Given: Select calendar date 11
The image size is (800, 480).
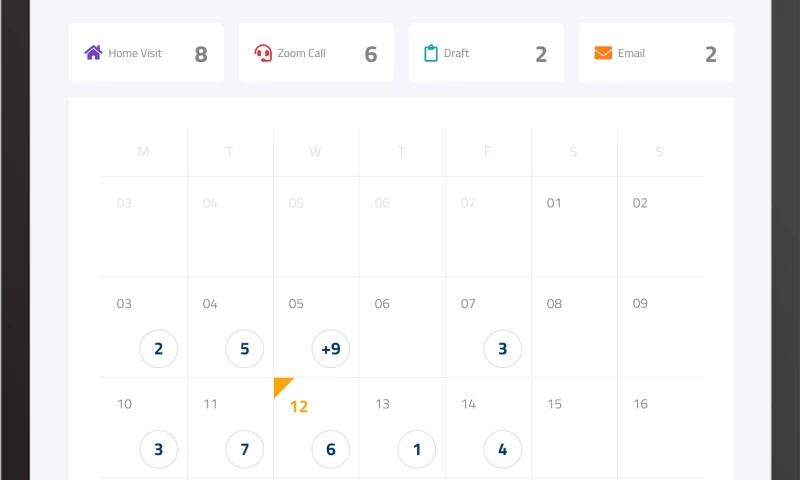Looking at the screenshot, I should pyautogui.click(x=210, y=404).
